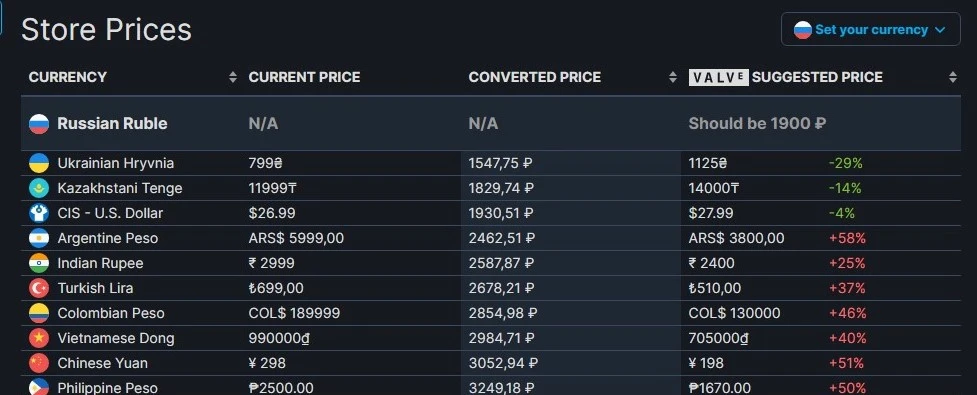Click the Should be 1900 ₽ text

(x=757, y=123)
